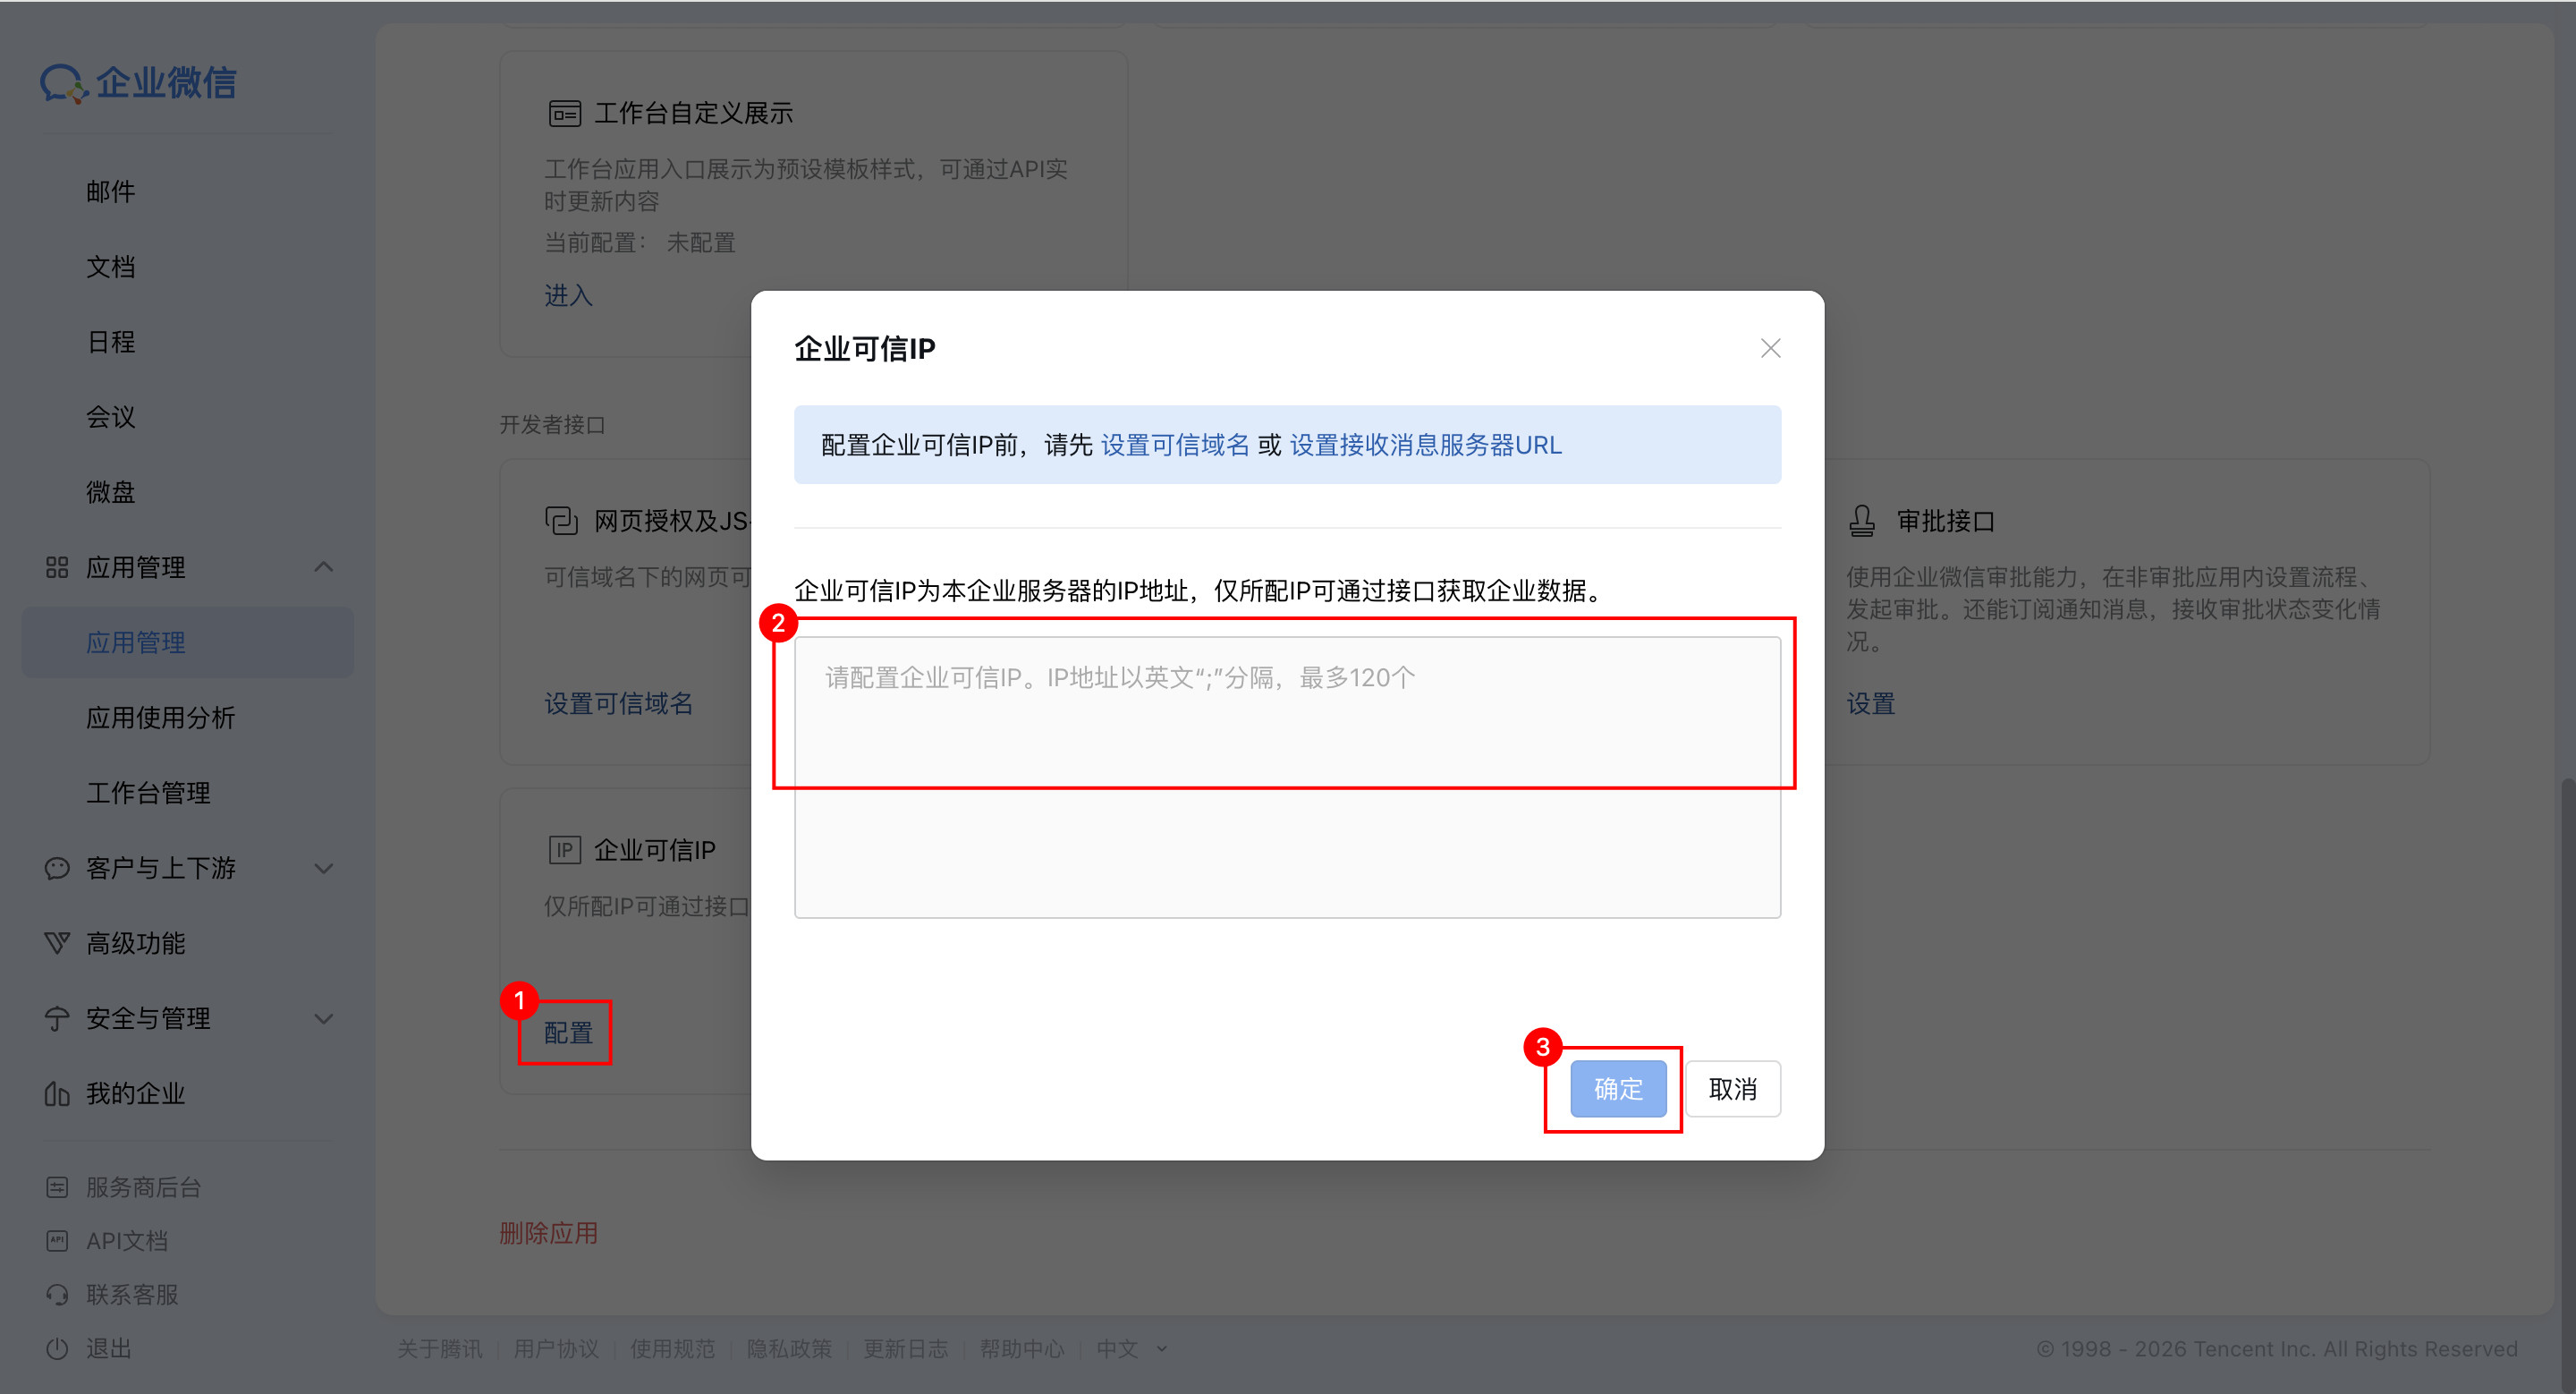Click the 高级功能 sidebar icon
The image size is (2576, 1394).
pyautogui.click(x=57, y=942)
